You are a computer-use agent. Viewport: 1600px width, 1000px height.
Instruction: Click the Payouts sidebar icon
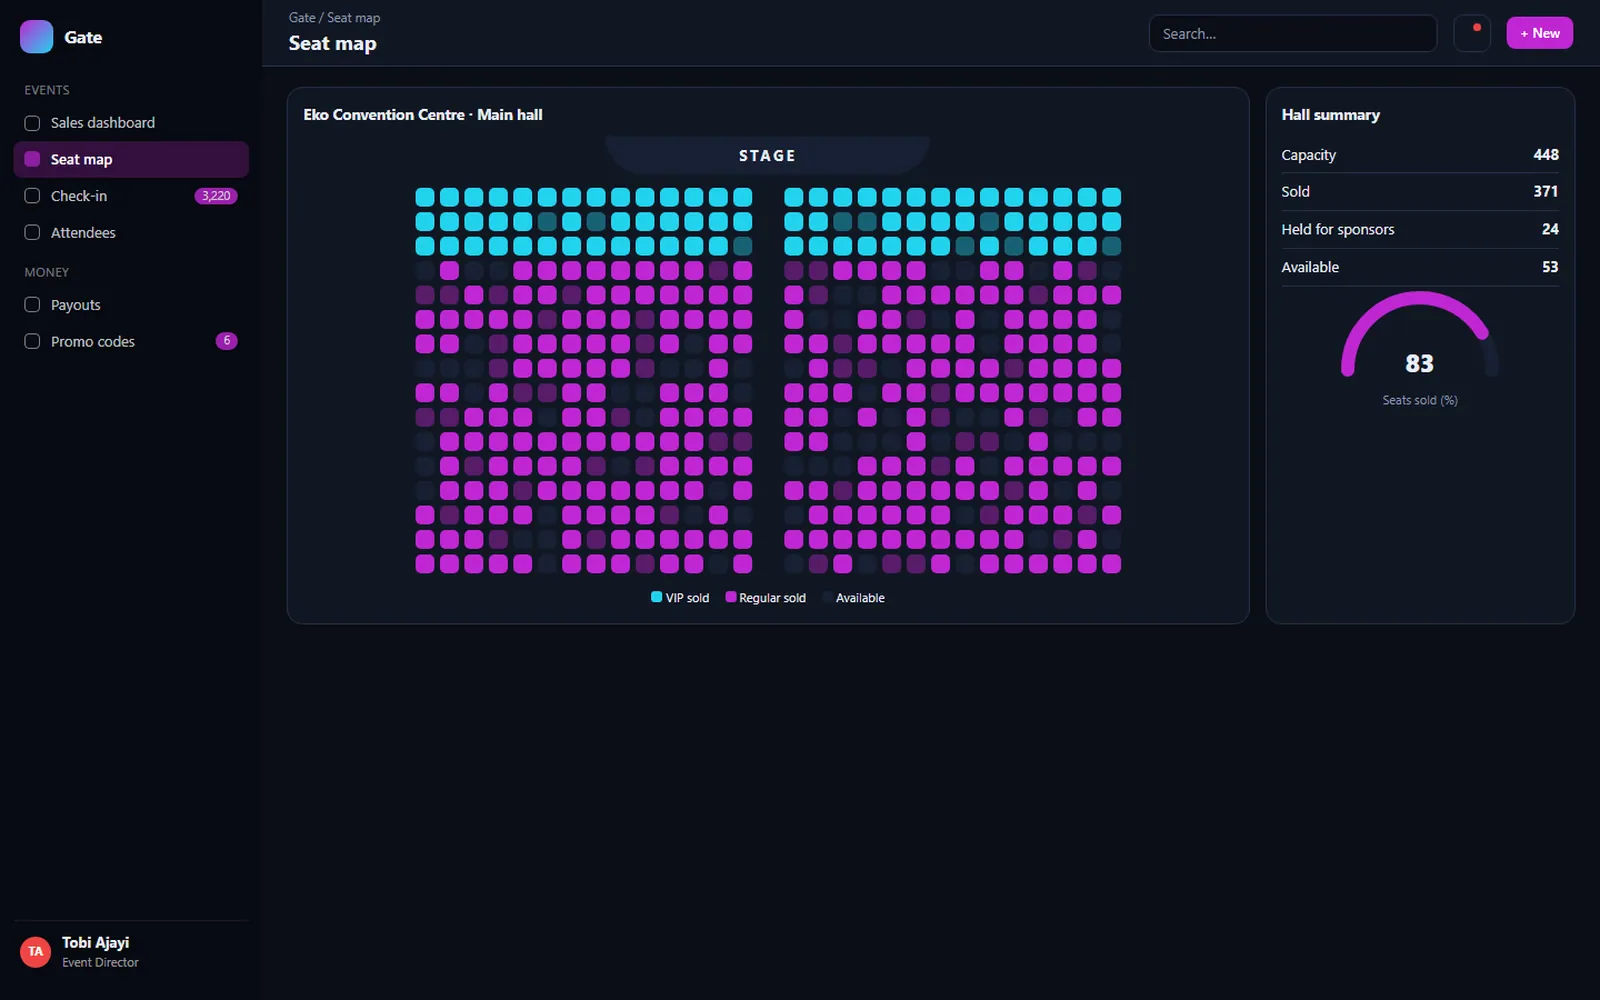pos(32,305)
